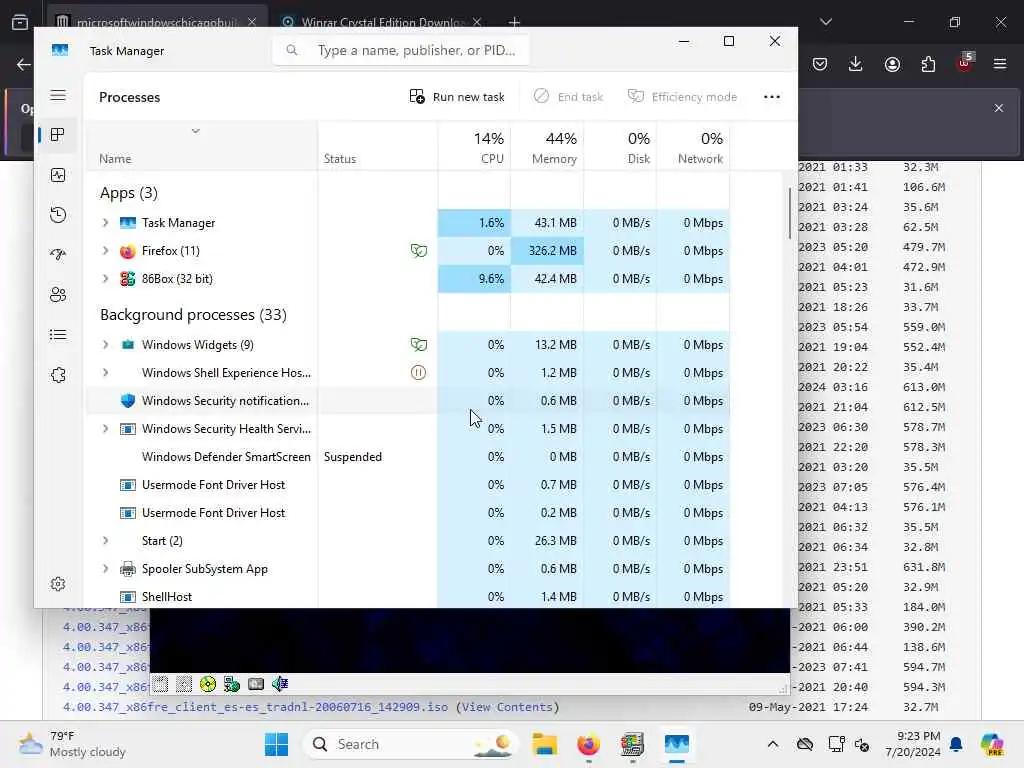Sort processes by the Memory column
Viewport: 1024px width, 768px height.
pyautogui.click(x=547, y=147)
